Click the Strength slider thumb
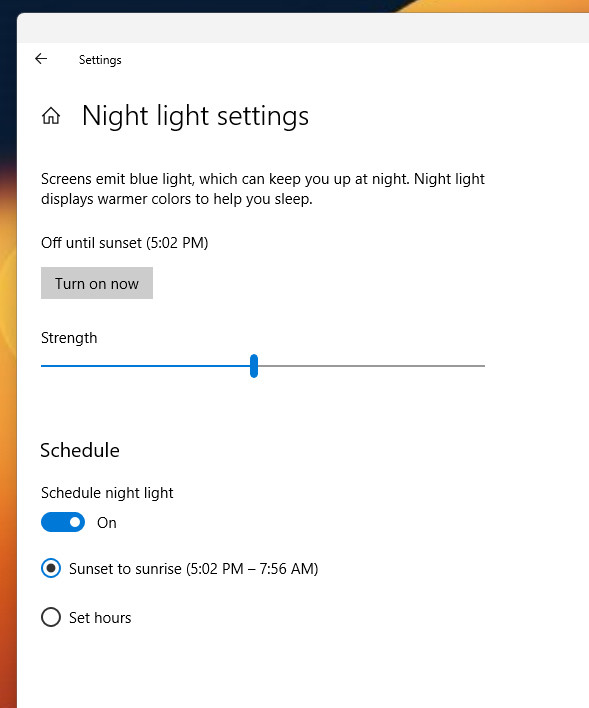The image size is (589, 708). coord(254,366)
